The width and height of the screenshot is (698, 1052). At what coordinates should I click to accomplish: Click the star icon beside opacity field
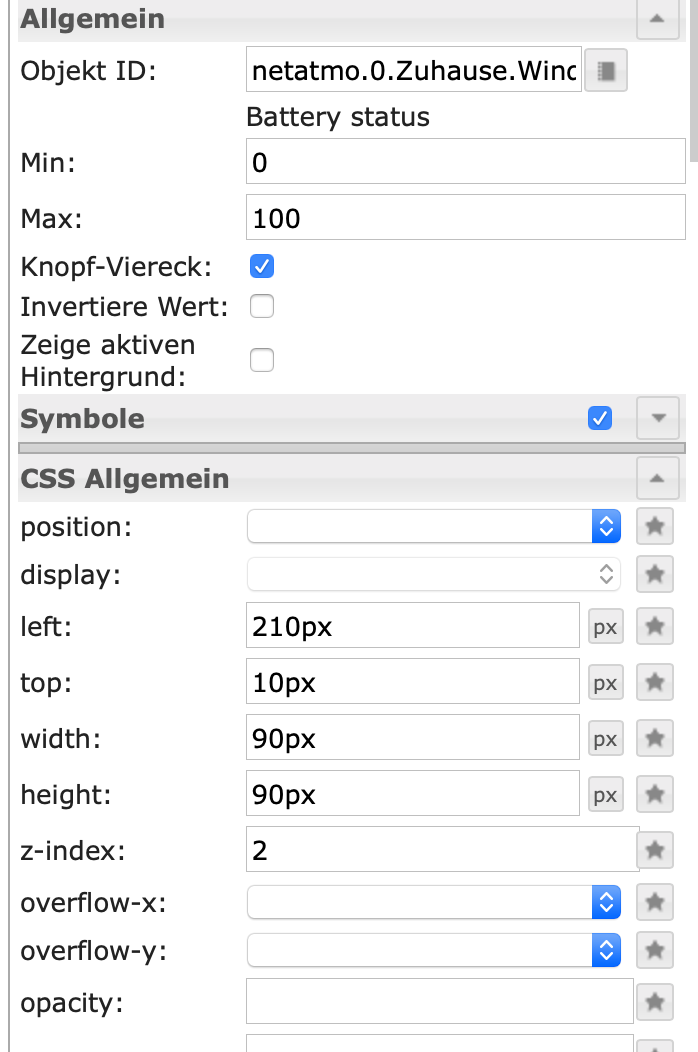(x=655, y=1001)
